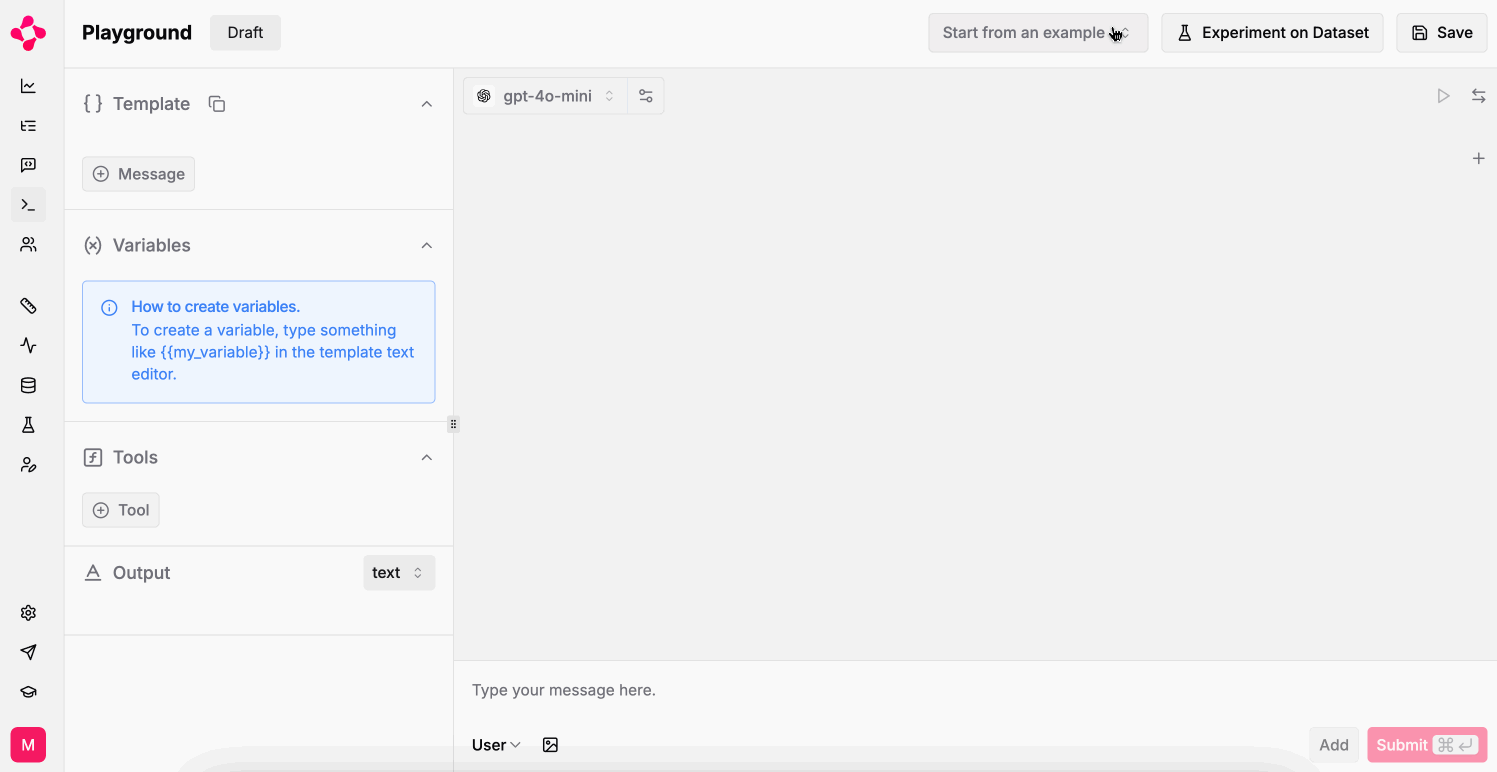This screenshot has width=1497, height=772.
Task: Click the plus icon in the message pane
Action: pyautogui.click(x=1478, y=158)
